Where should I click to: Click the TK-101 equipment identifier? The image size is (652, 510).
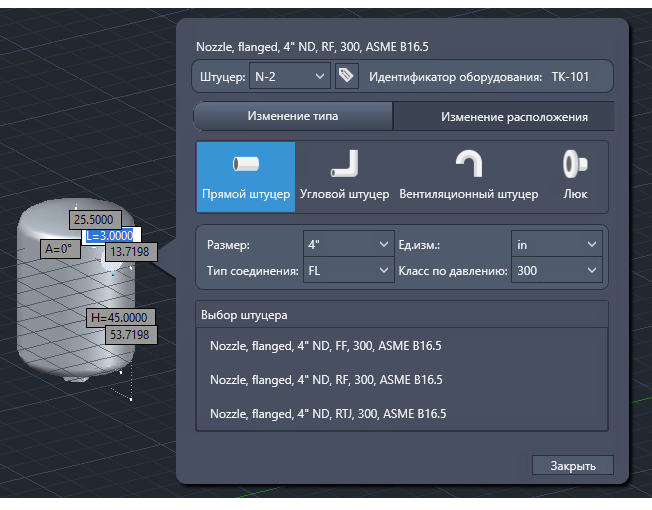[x=570, y=77]
